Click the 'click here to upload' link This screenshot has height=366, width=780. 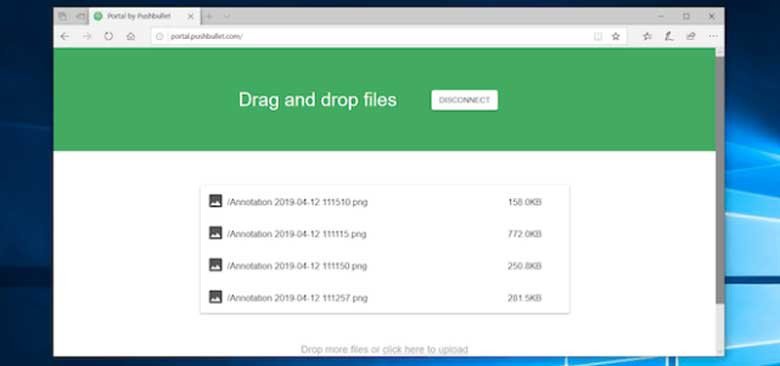[x=425, y=350]
